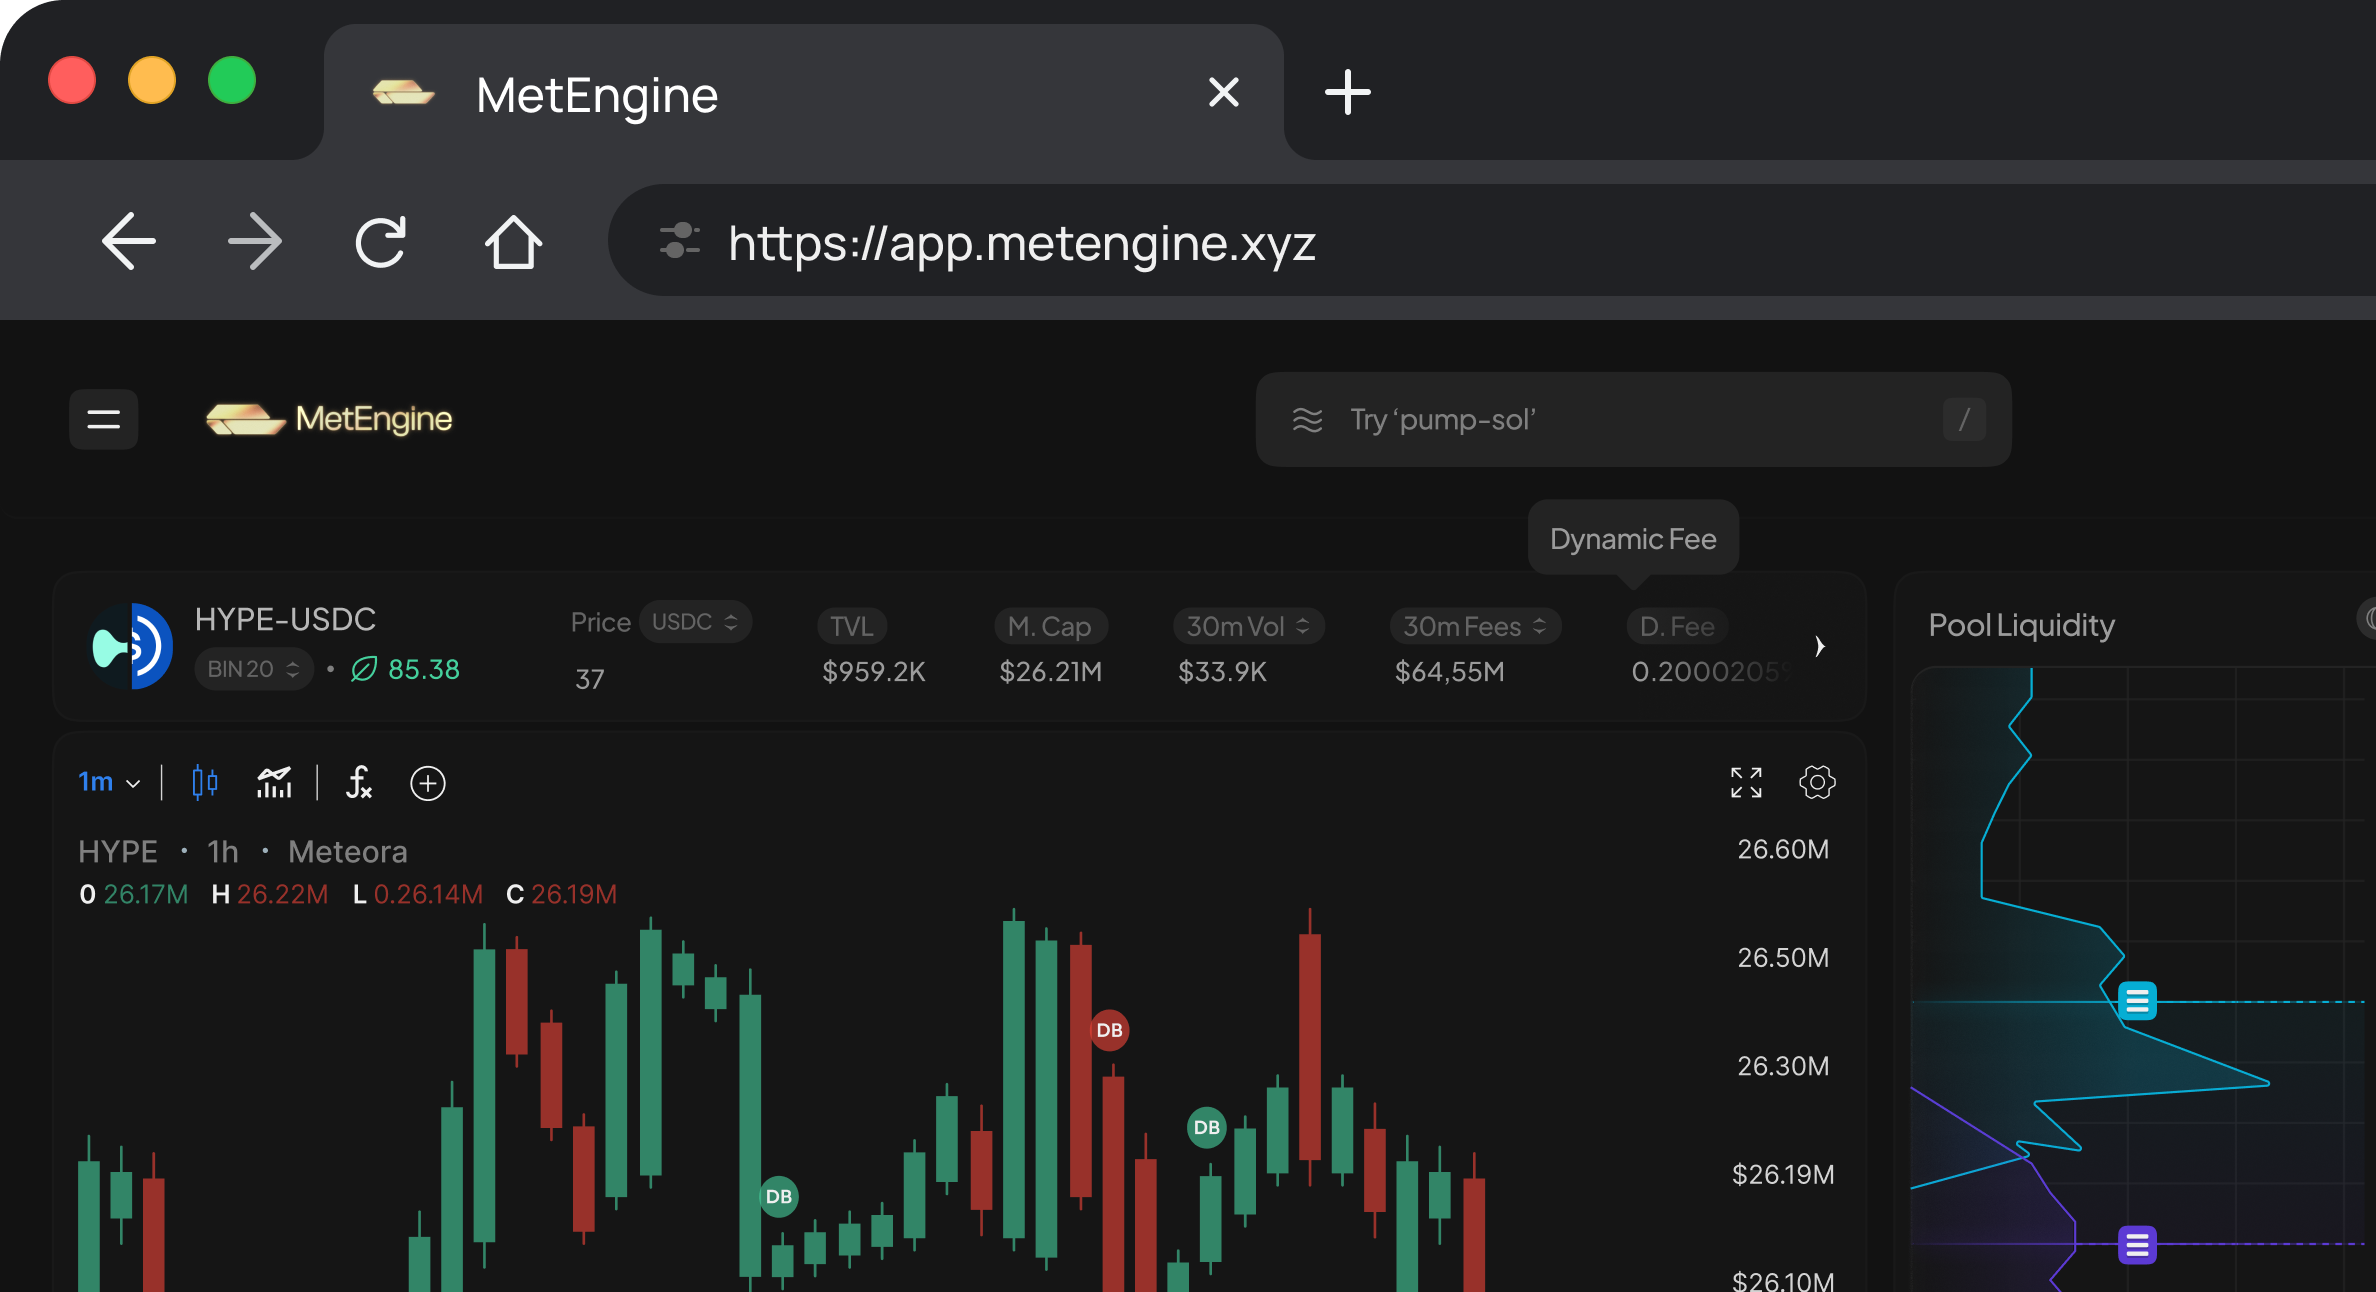Open the indicators icon on the chart toolbar
This screenshot has width=2376, height=1292.
[274, 783]
